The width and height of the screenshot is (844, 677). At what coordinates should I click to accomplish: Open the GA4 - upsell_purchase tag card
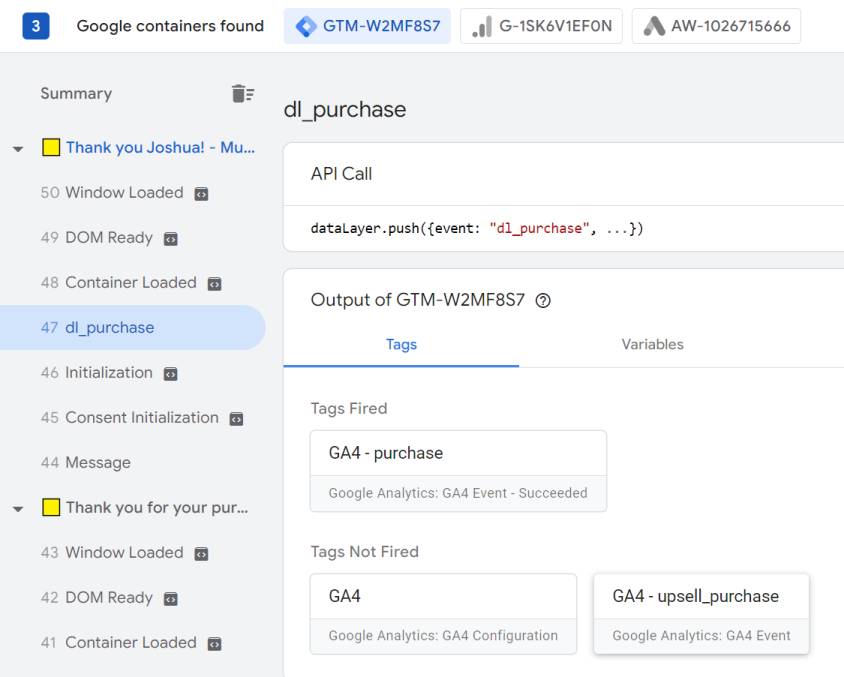(x=701, y=614)
